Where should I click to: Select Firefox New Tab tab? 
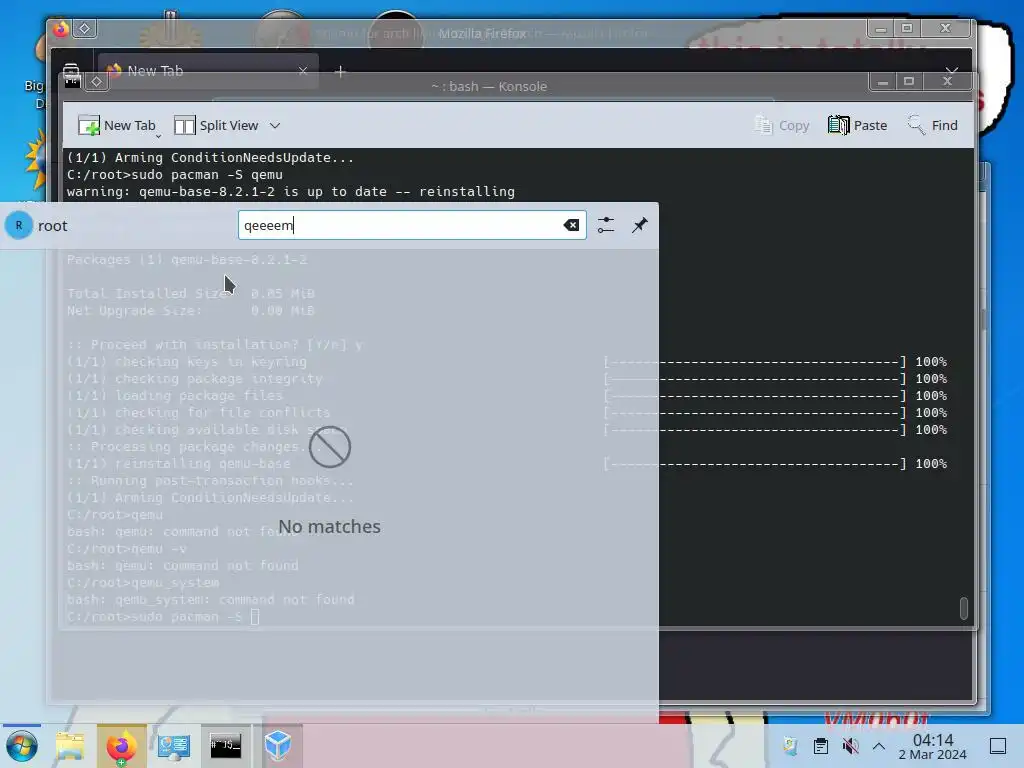(x=208, y=71)
